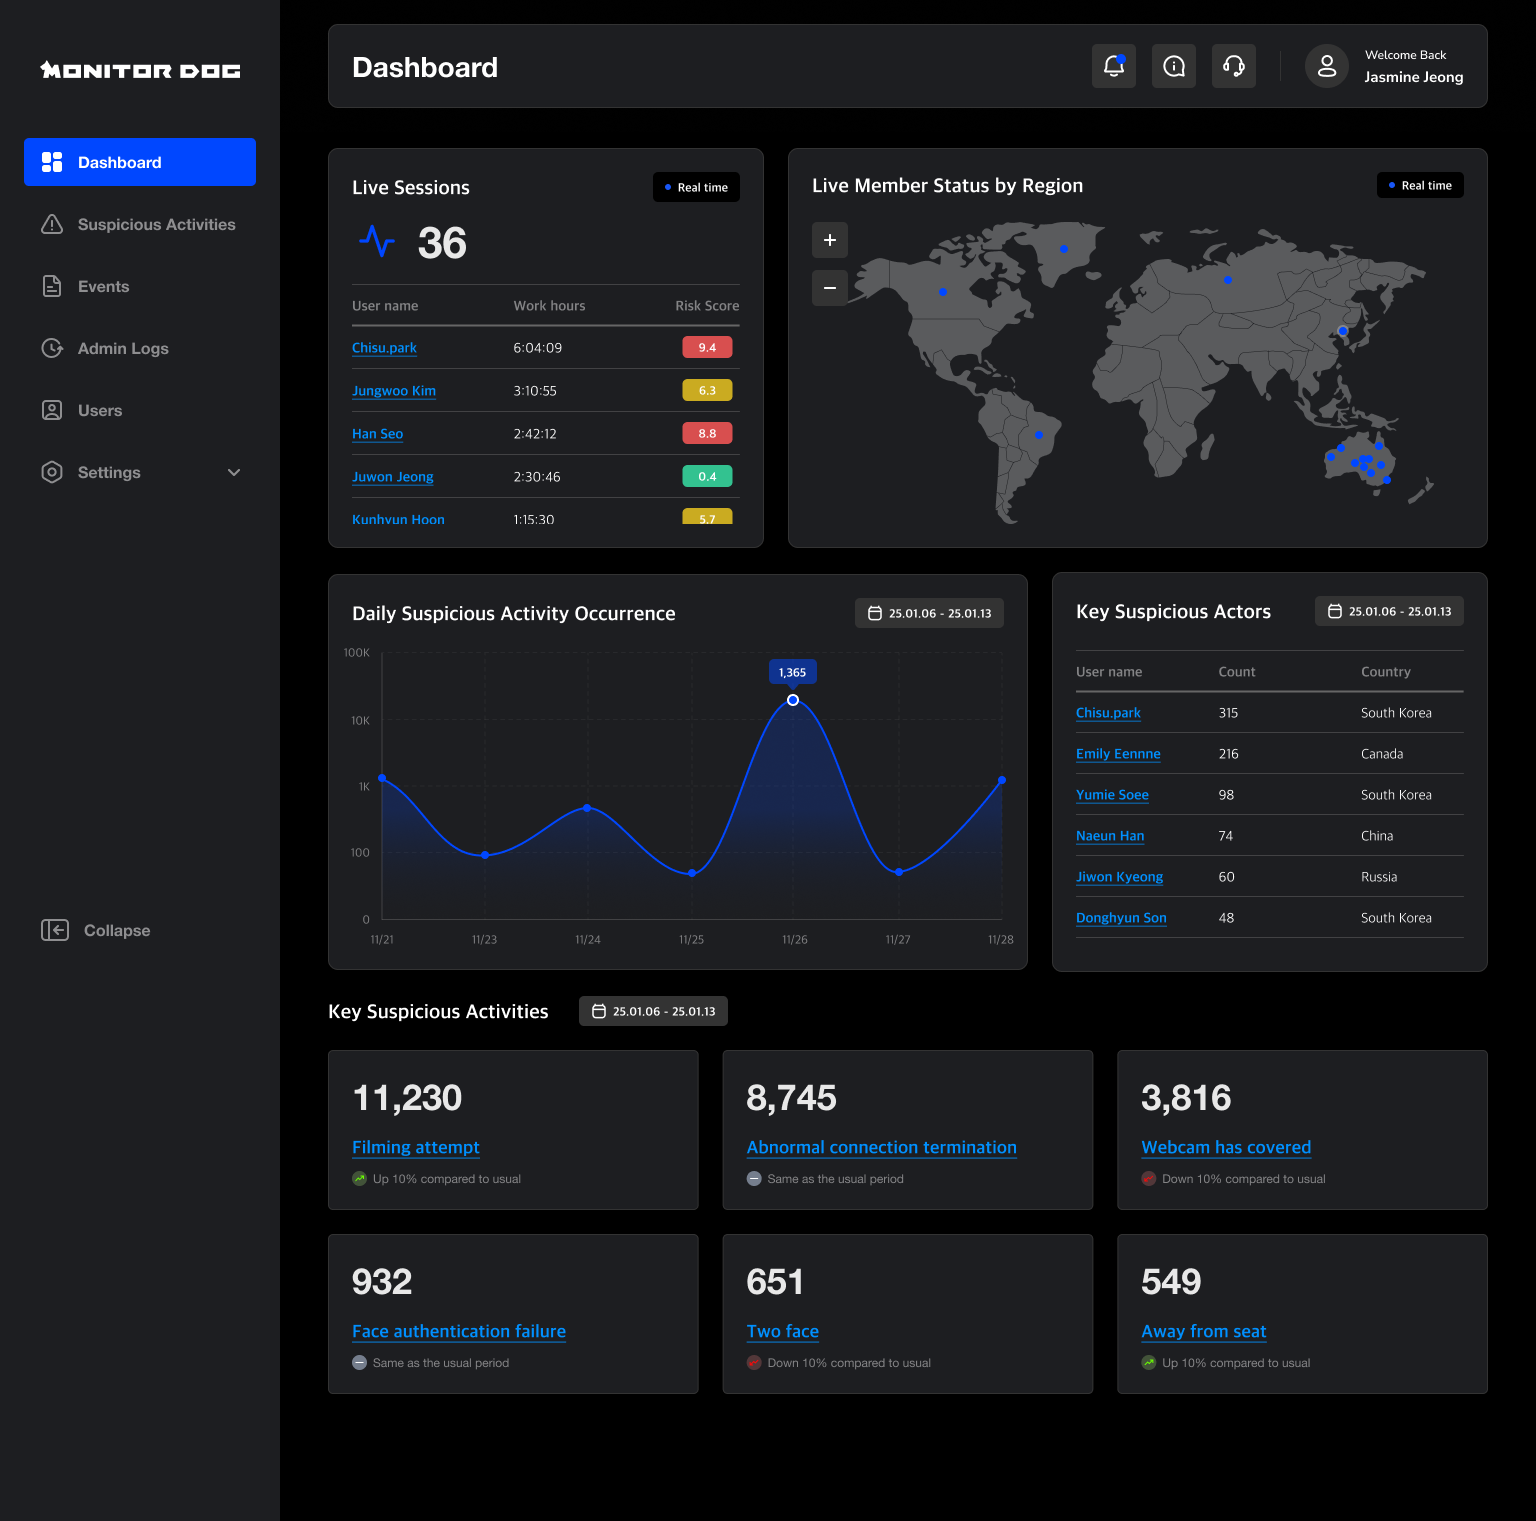
Task: Collapse the left sidebar
Action: pyautogui.click(x=95, y=930)
